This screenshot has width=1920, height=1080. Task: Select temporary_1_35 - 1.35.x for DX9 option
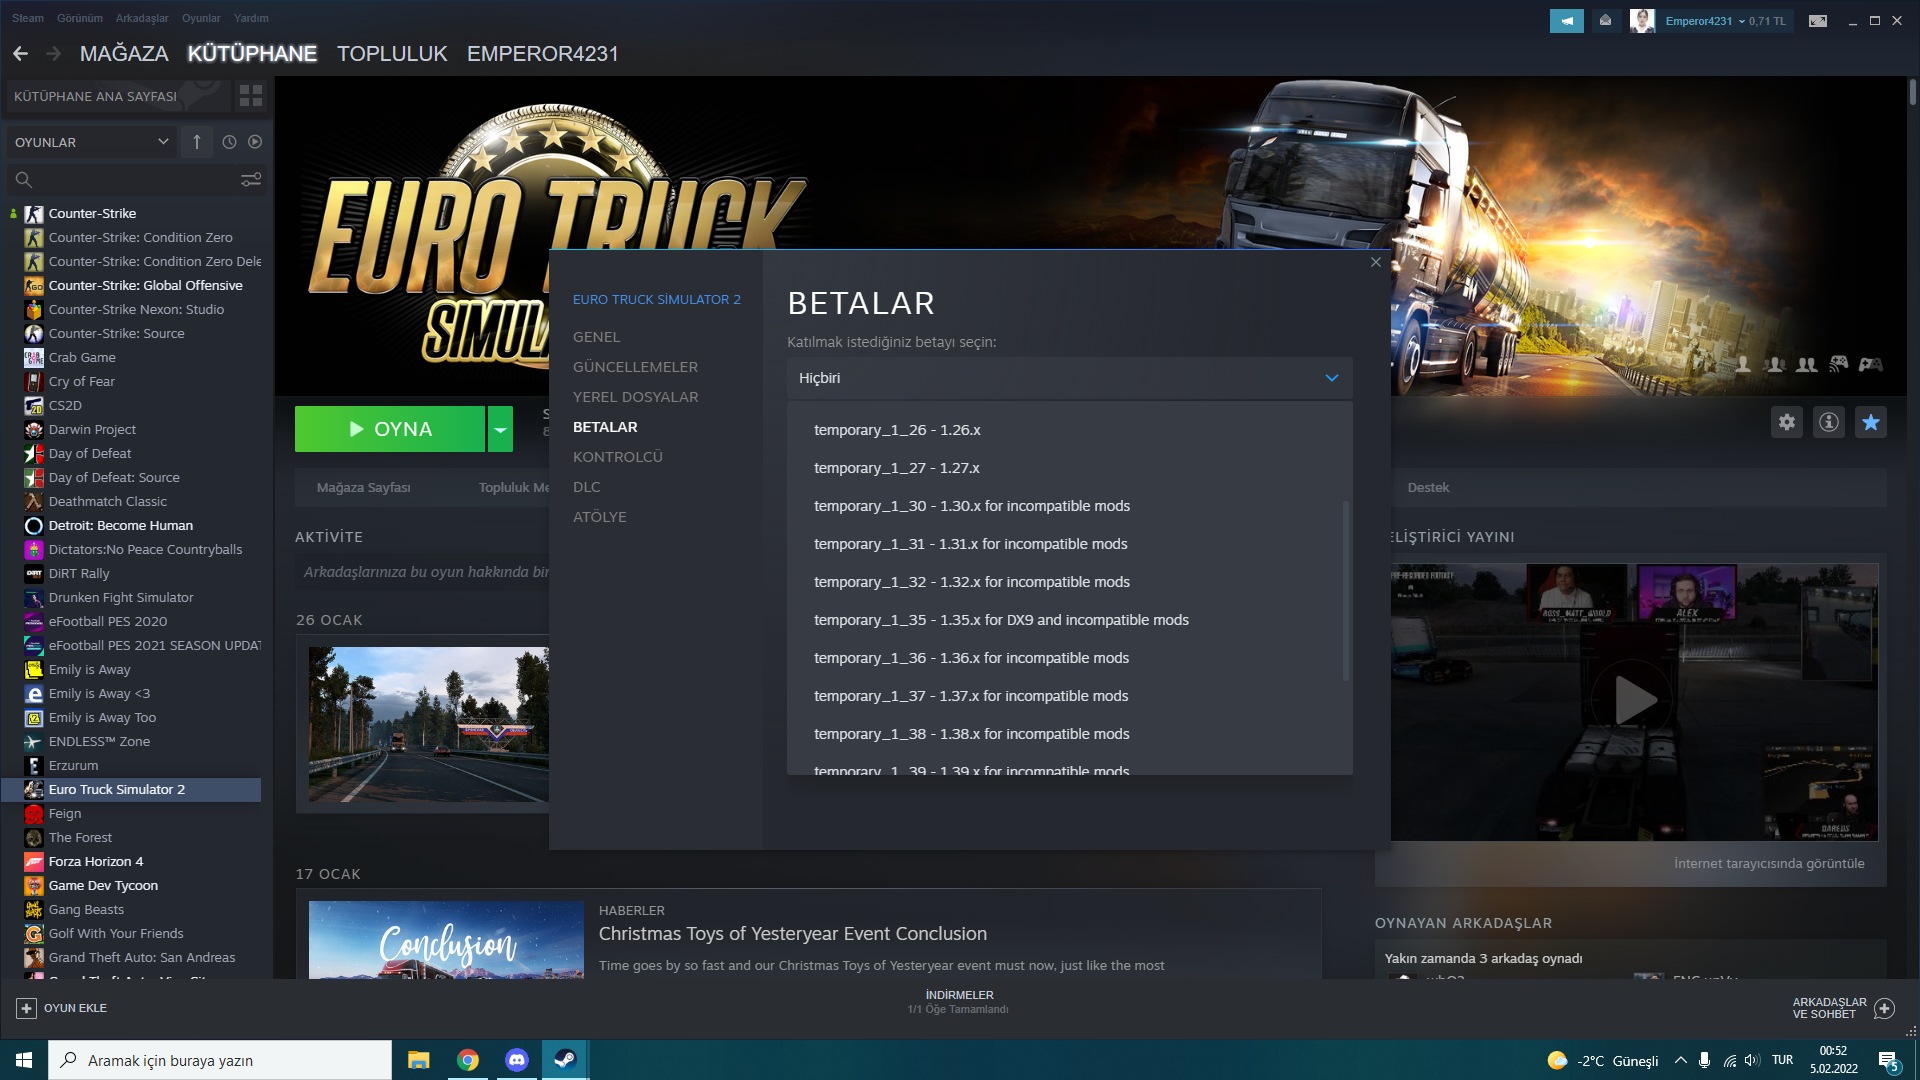[x=1001, y=620]
